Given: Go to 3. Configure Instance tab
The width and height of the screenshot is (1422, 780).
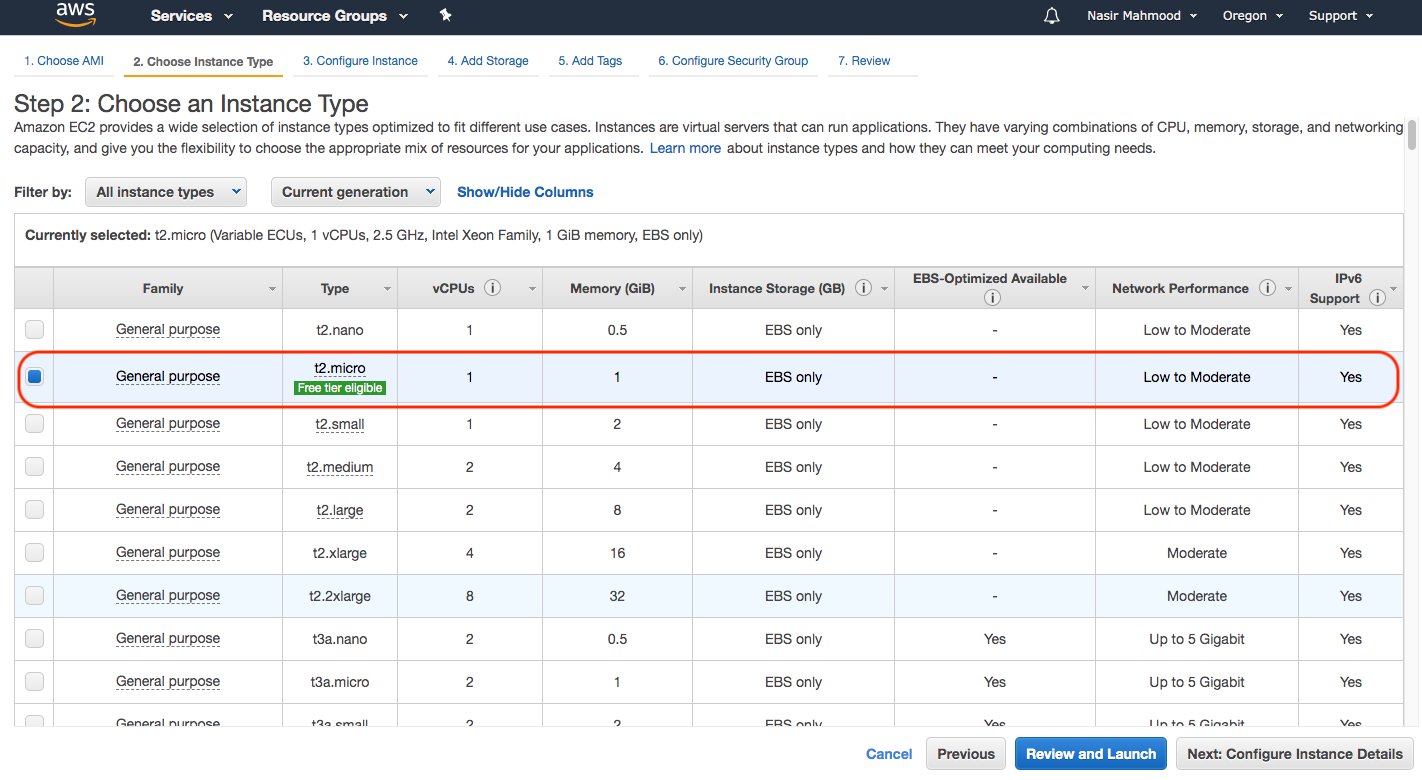Looking at the screenshot, I should 360,61.
